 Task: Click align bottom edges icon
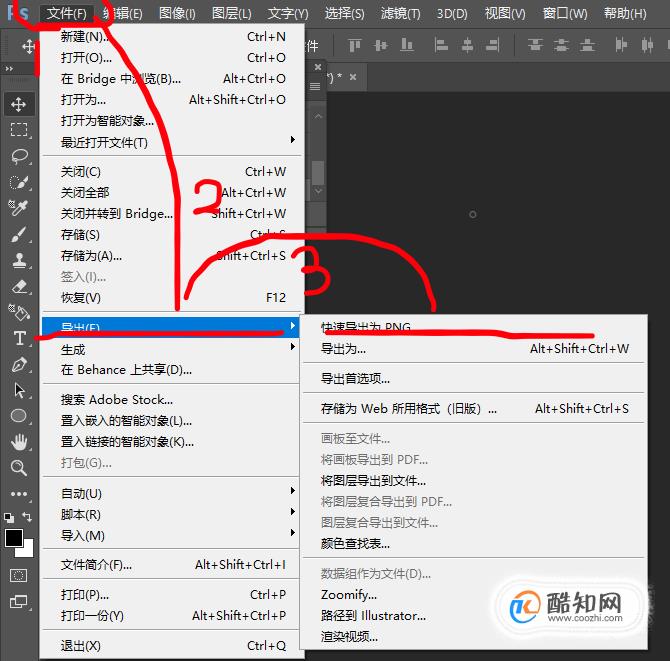[406, 45]
